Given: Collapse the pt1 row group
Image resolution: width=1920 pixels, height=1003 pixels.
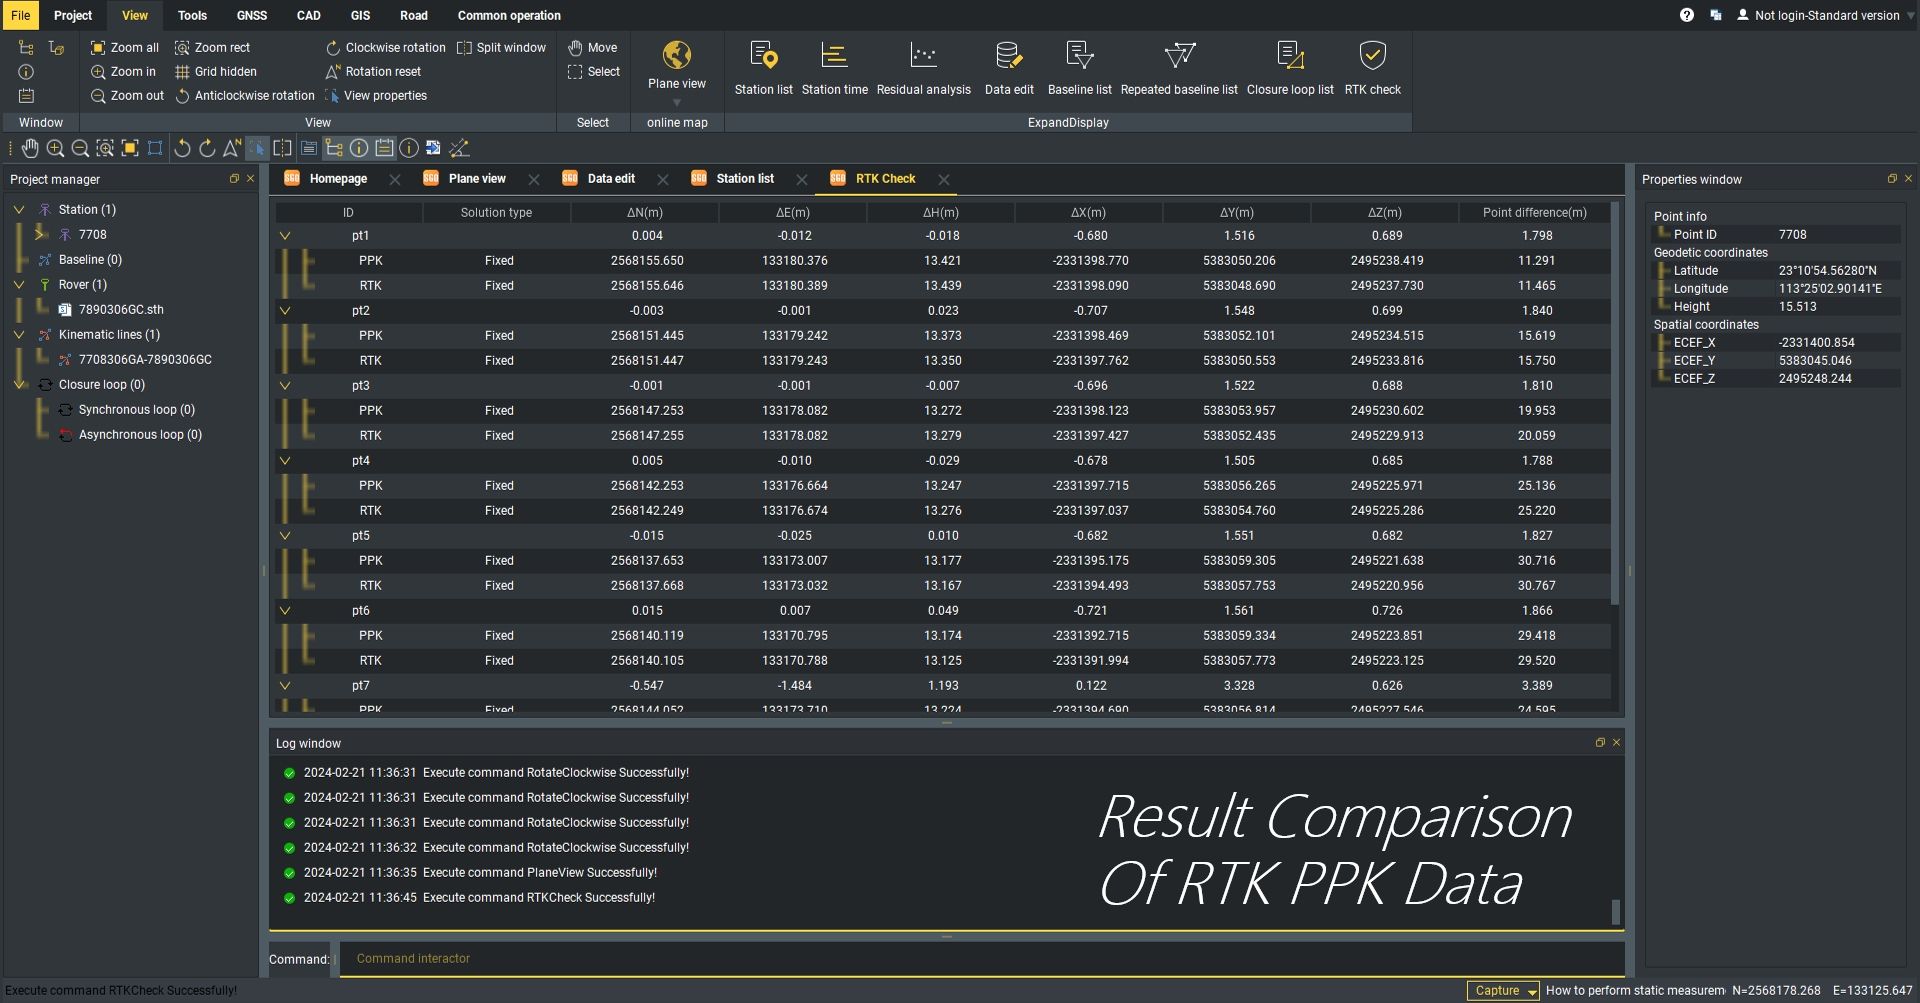Looking at the screenshot, I should coord(285,236).
